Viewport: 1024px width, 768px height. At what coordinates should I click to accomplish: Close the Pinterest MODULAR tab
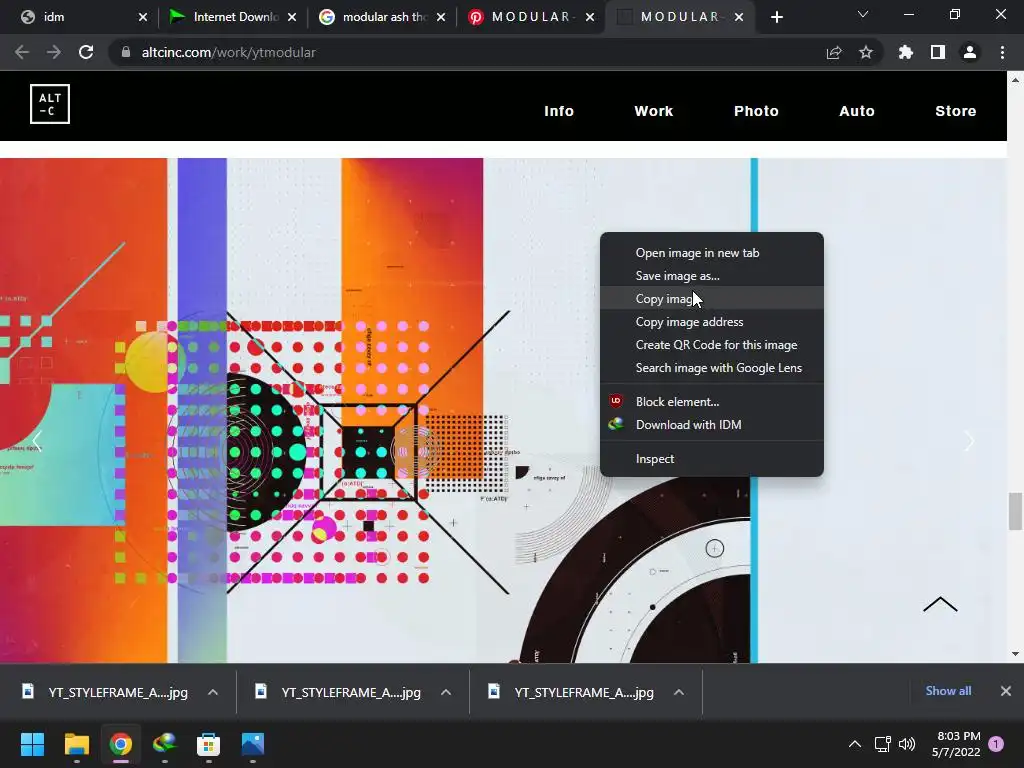(590, 17)
